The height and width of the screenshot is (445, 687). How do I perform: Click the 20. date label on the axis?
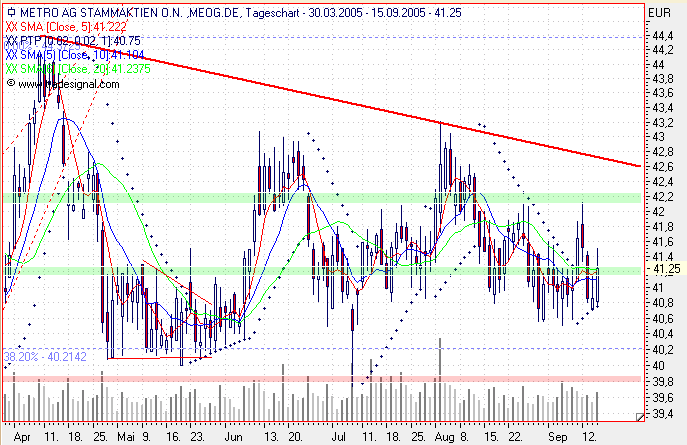click(x=295, y=437)
